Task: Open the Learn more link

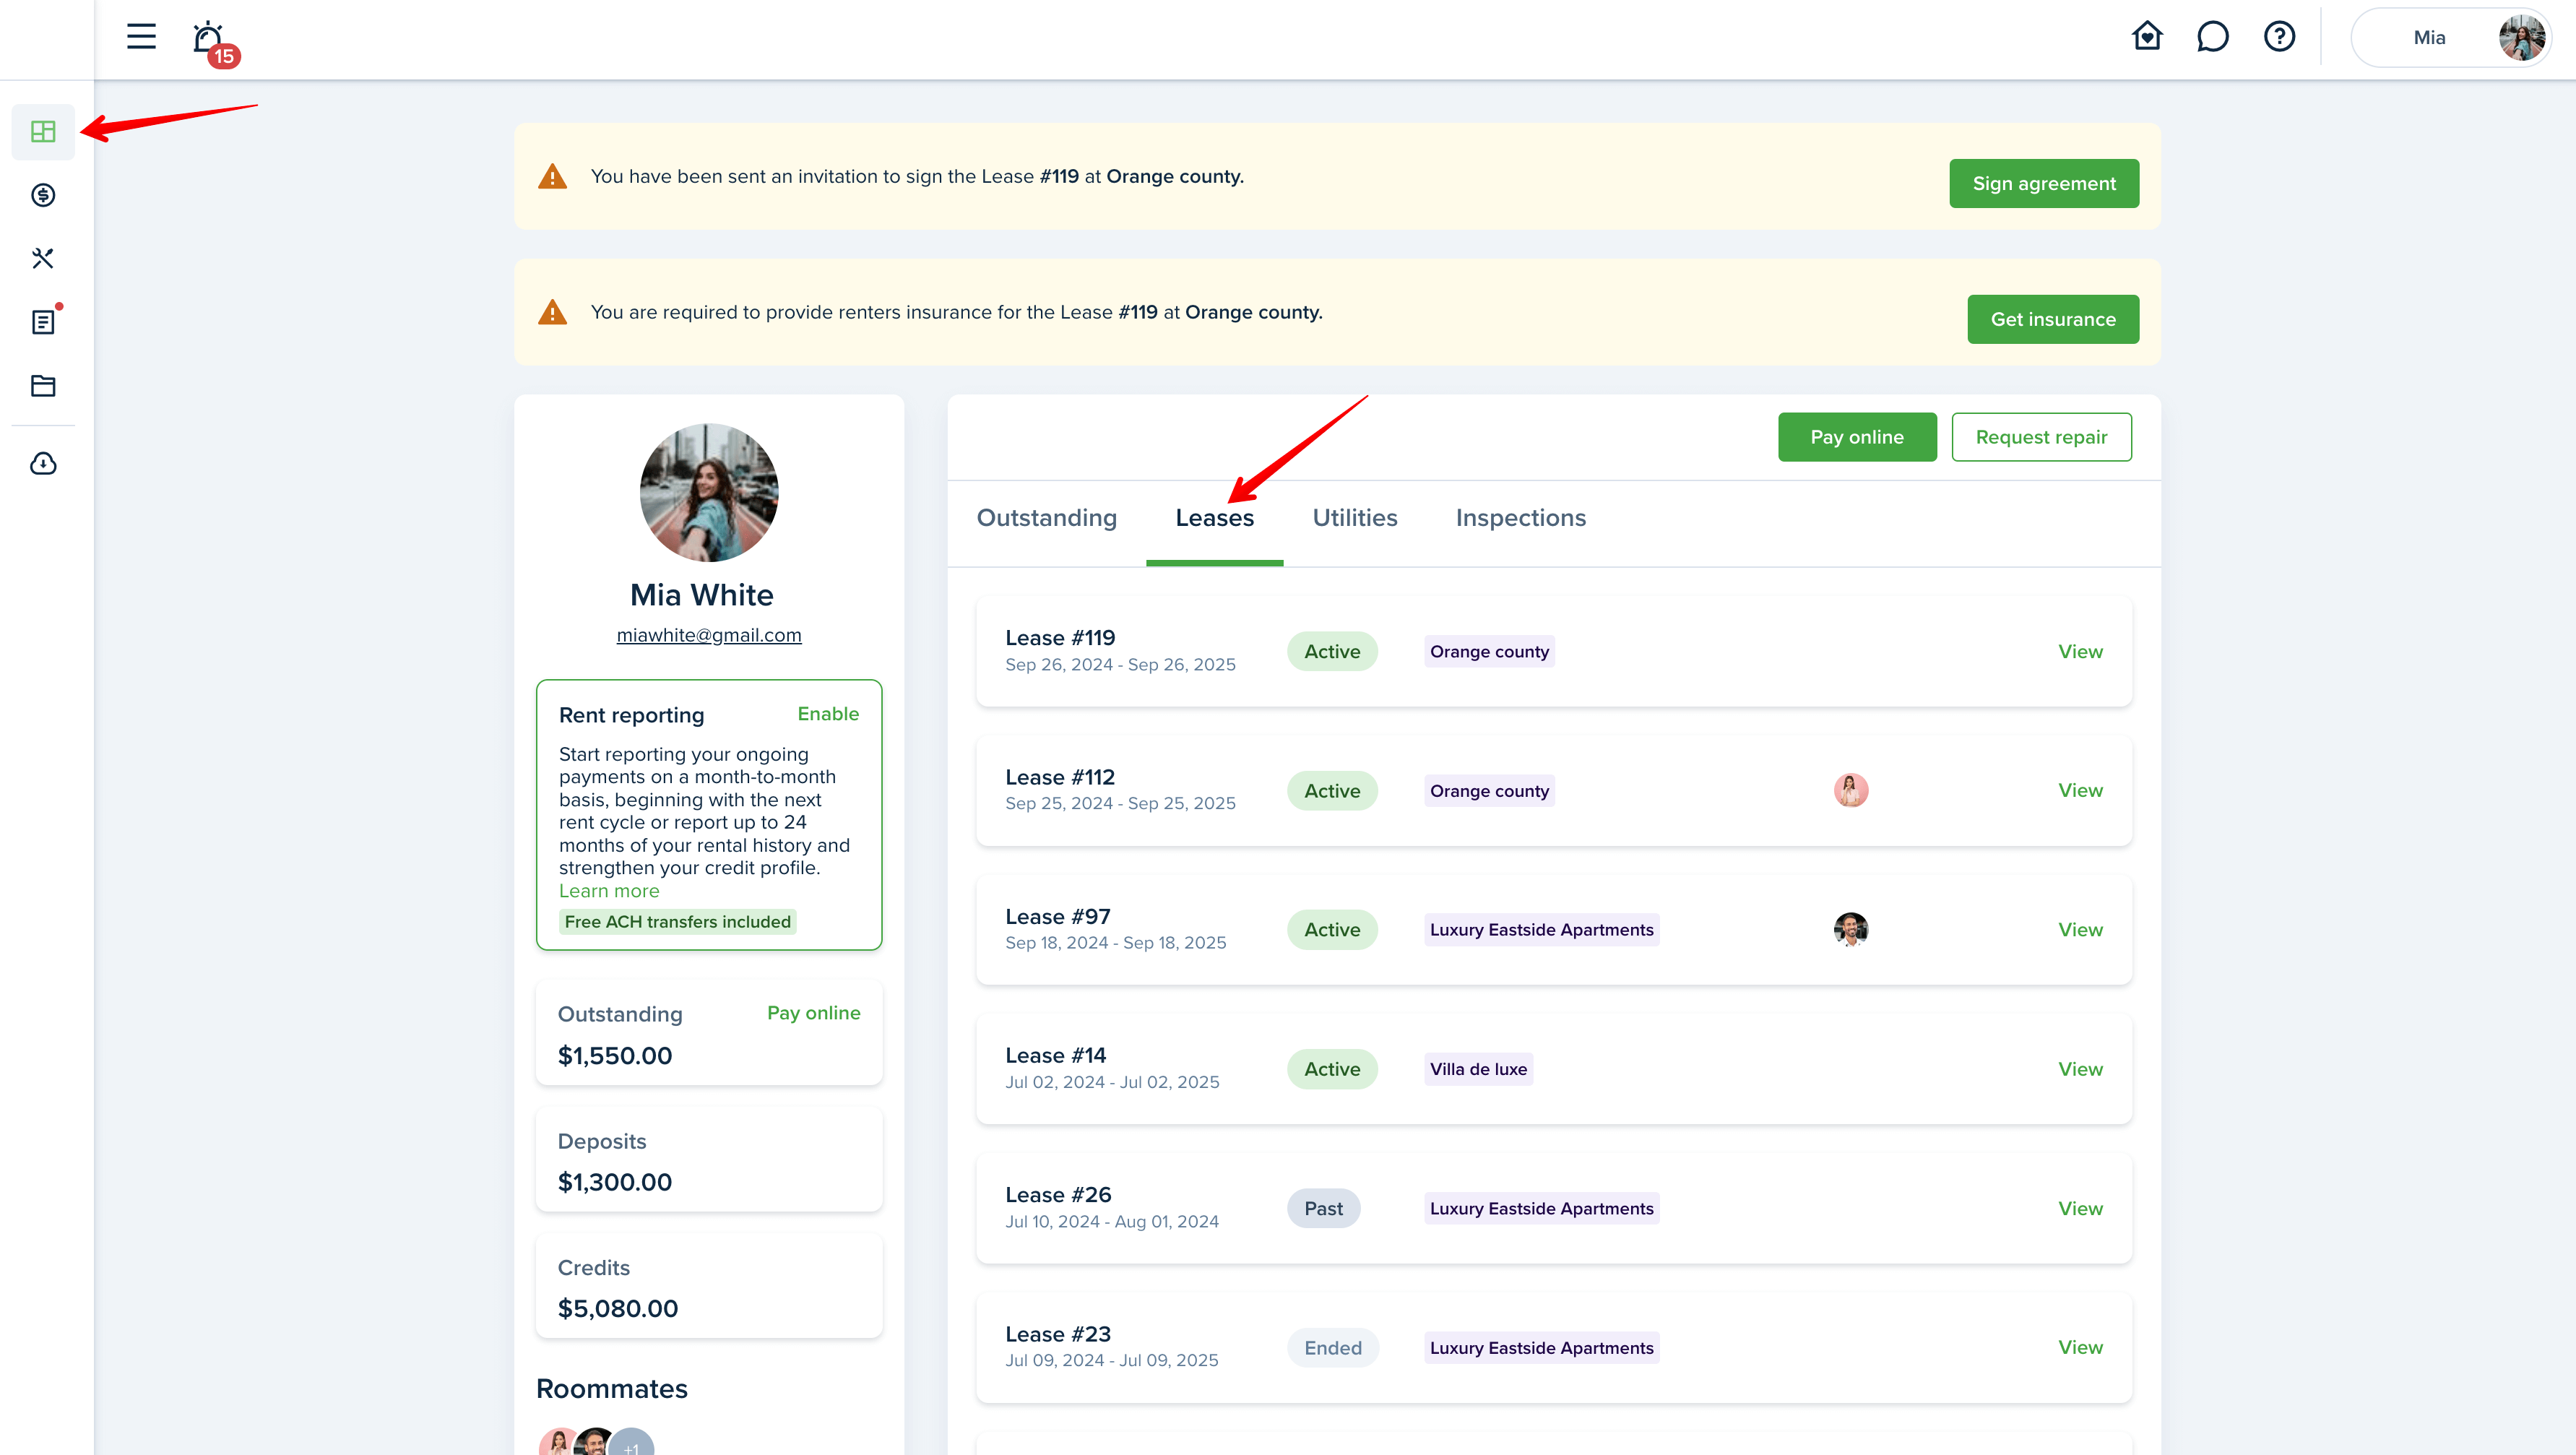Action: [x=608, y=891]
